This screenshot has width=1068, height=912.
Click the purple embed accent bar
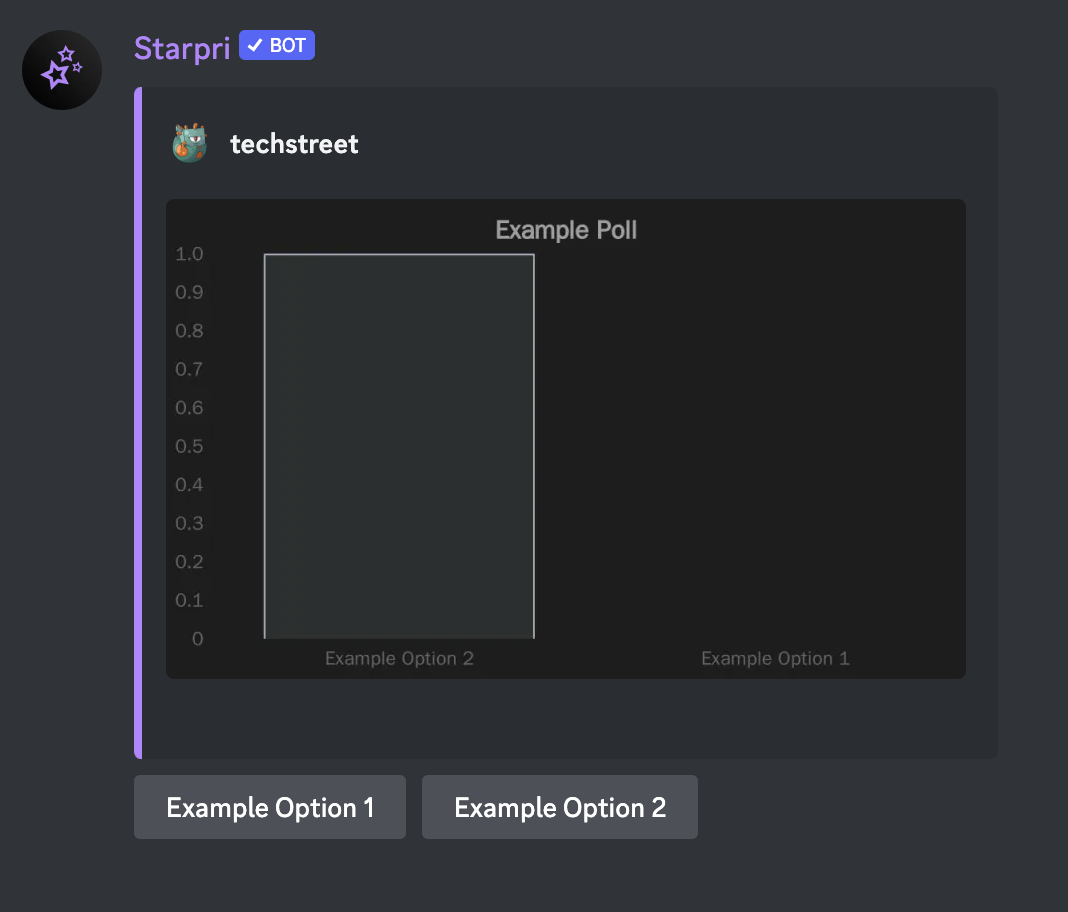[138, 422]
